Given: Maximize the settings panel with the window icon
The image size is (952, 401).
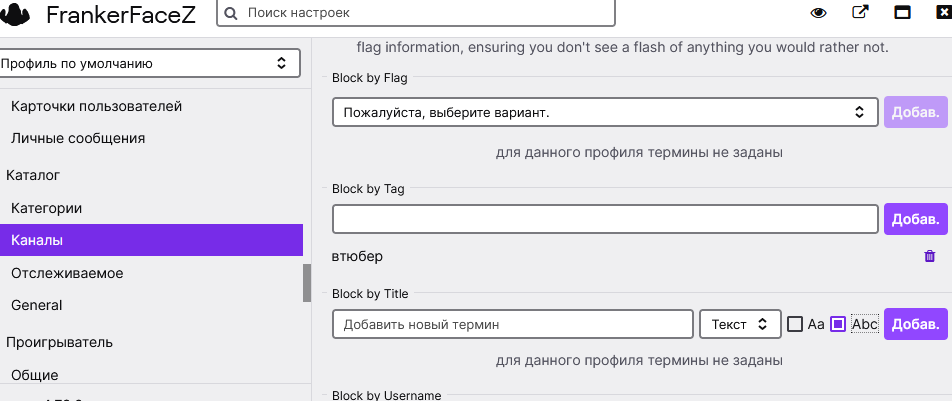Looking at the screenshot, I should [x=902, y=13].
